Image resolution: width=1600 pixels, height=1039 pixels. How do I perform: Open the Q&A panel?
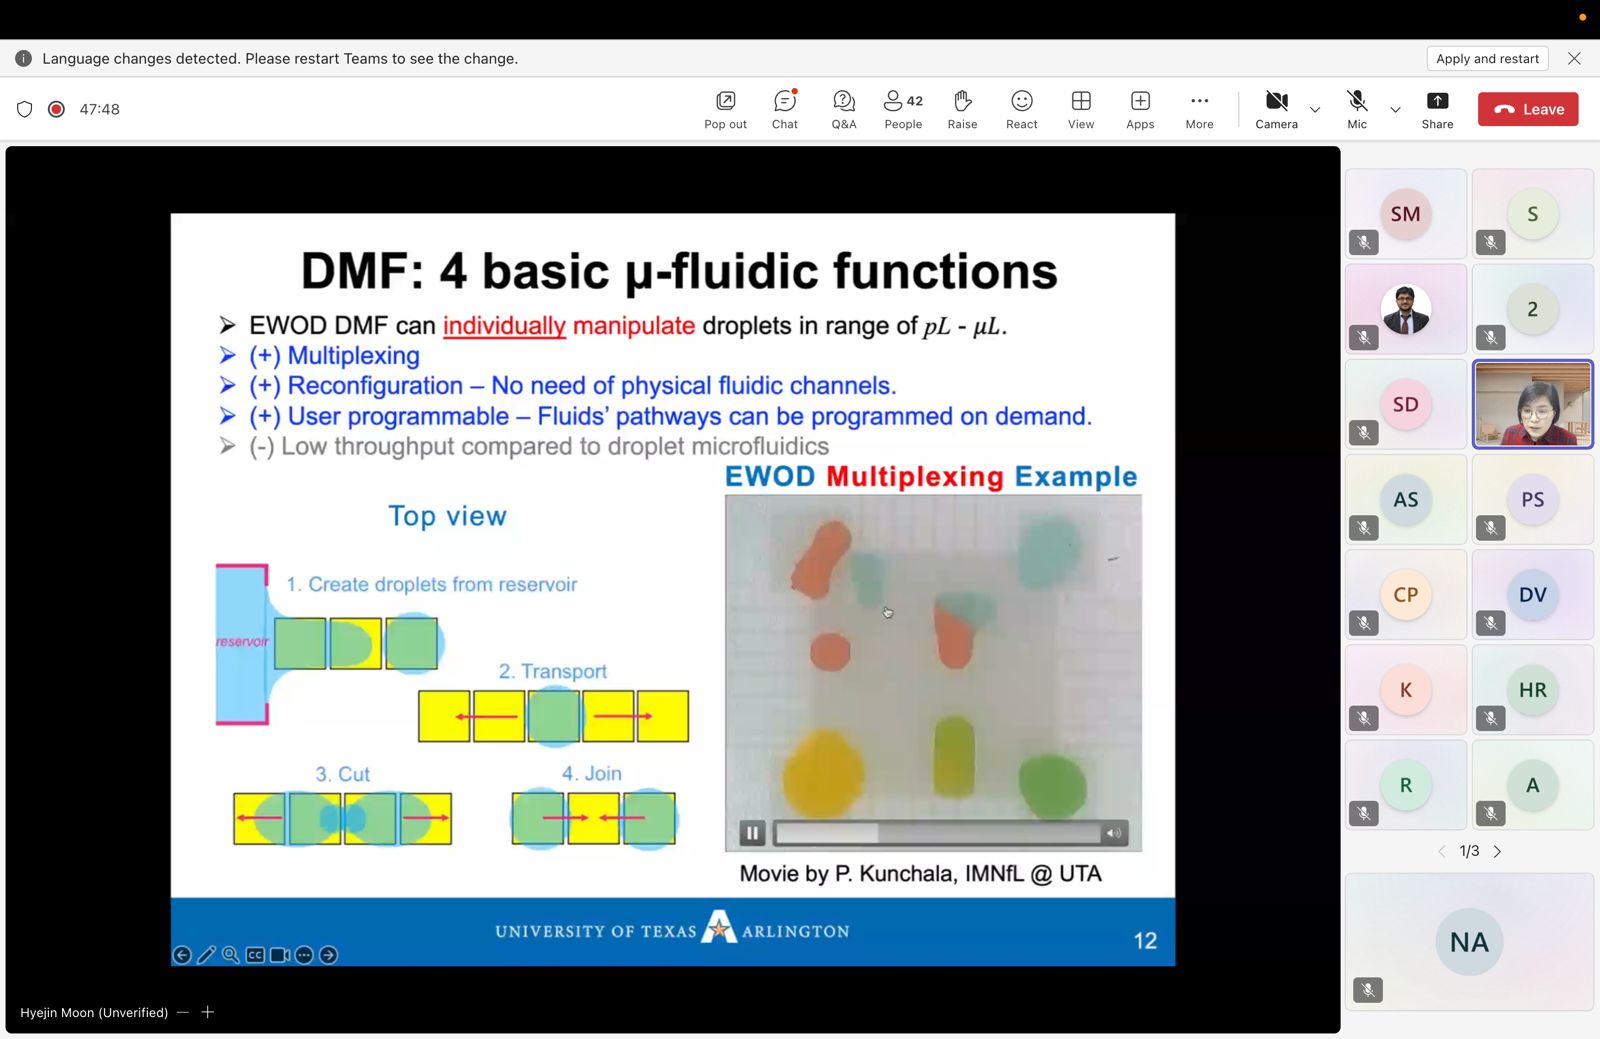844,109
